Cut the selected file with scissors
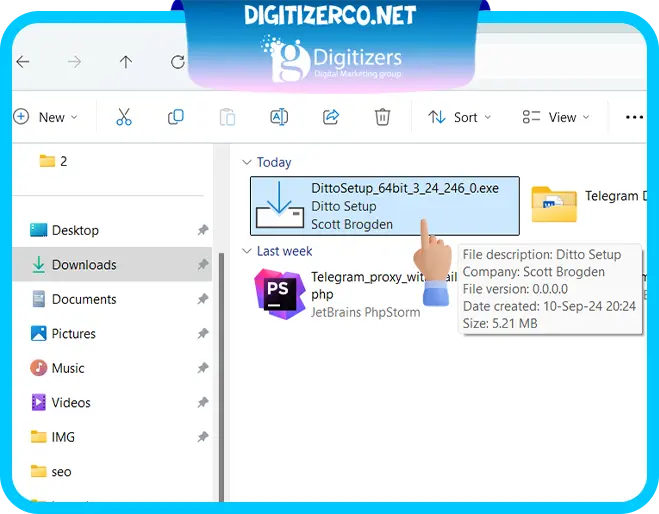659x514 pixels. point(124,117)
